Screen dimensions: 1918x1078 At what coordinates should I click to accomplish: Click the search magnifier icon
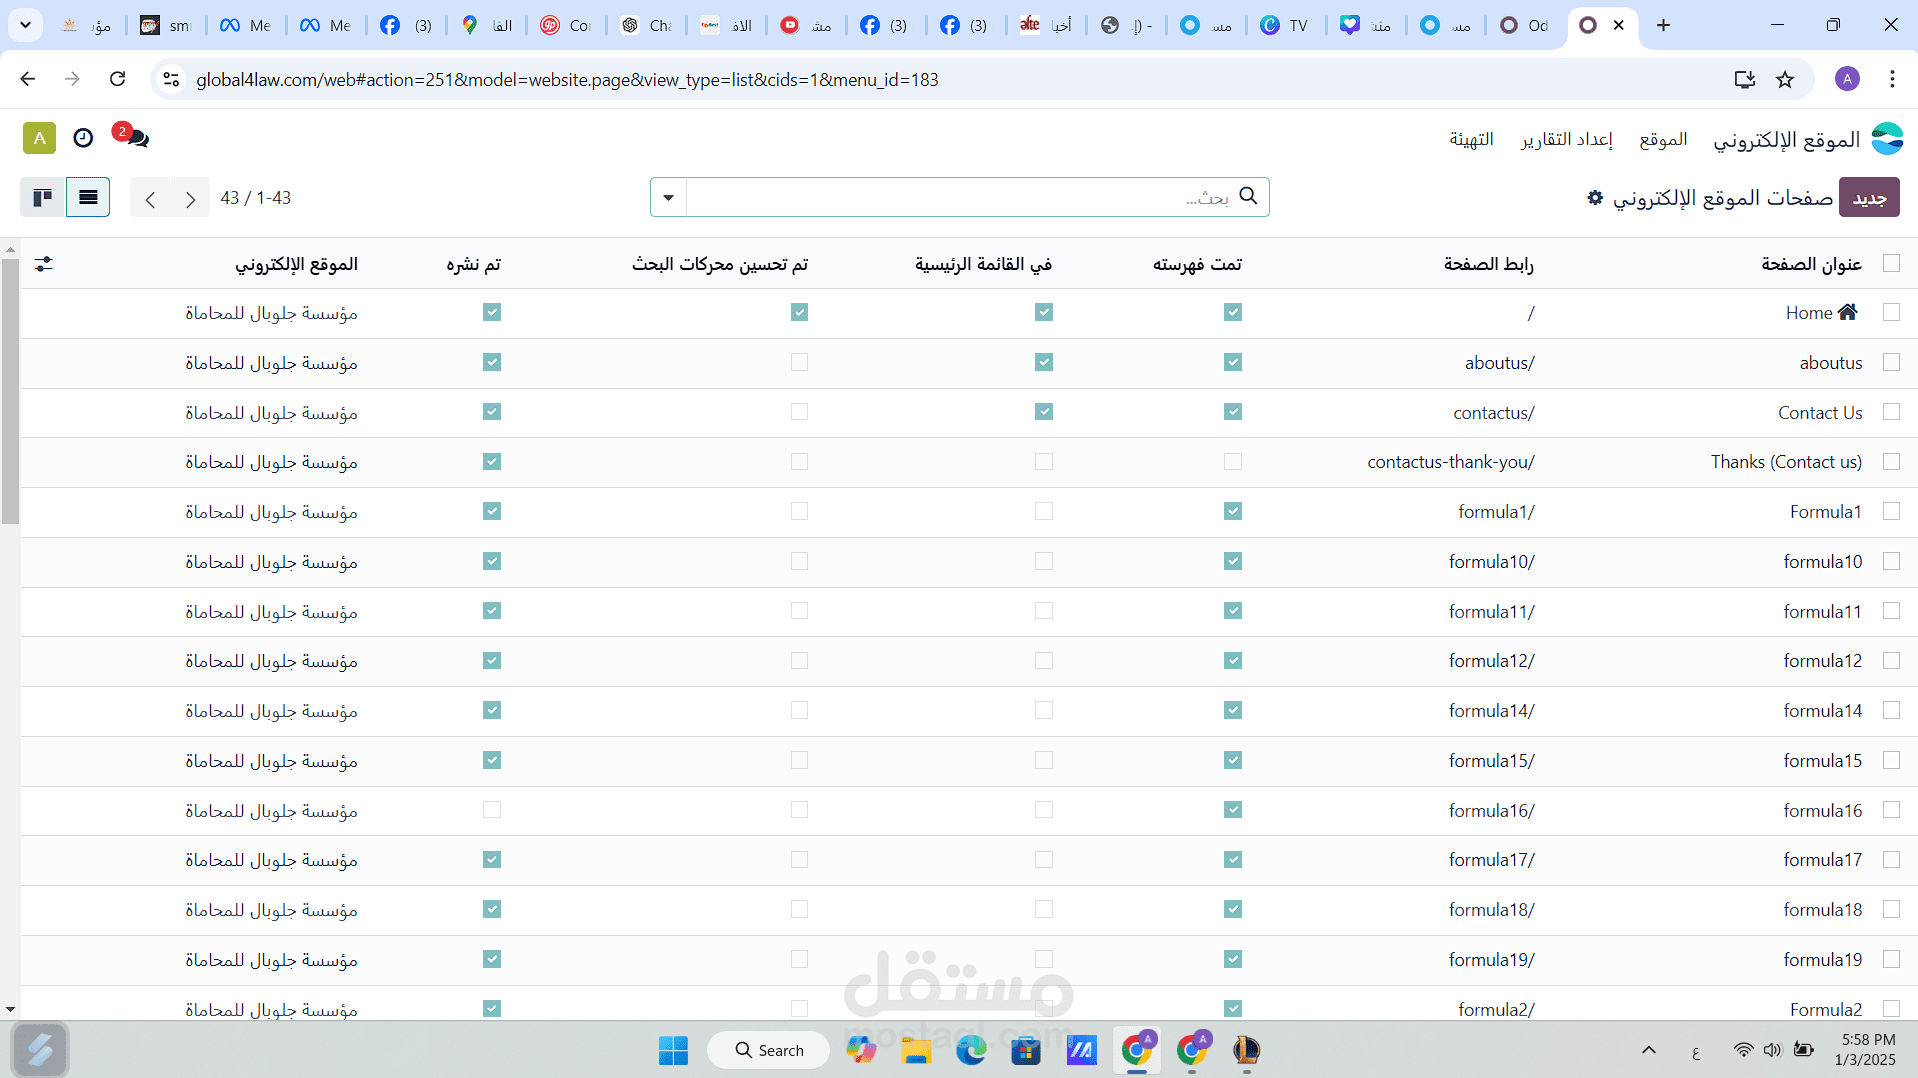point(1248,196)
